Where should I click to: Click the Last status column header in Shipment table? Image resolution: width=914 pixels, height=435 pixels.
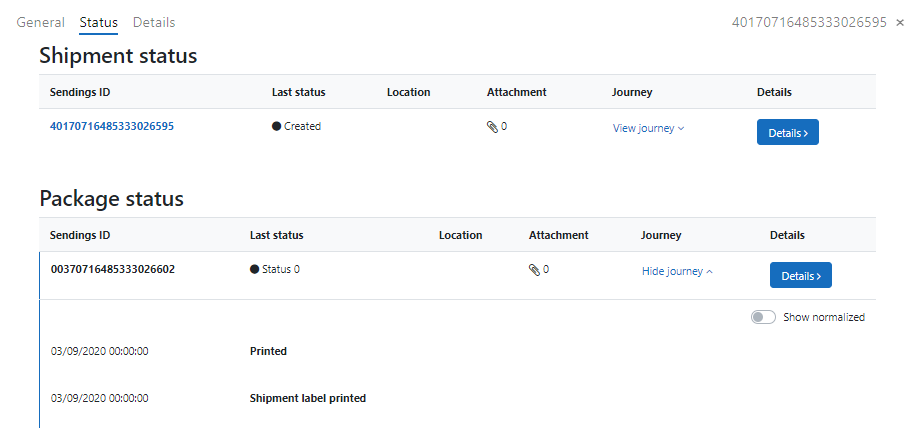pyautogui.click(x=298, y=92)
